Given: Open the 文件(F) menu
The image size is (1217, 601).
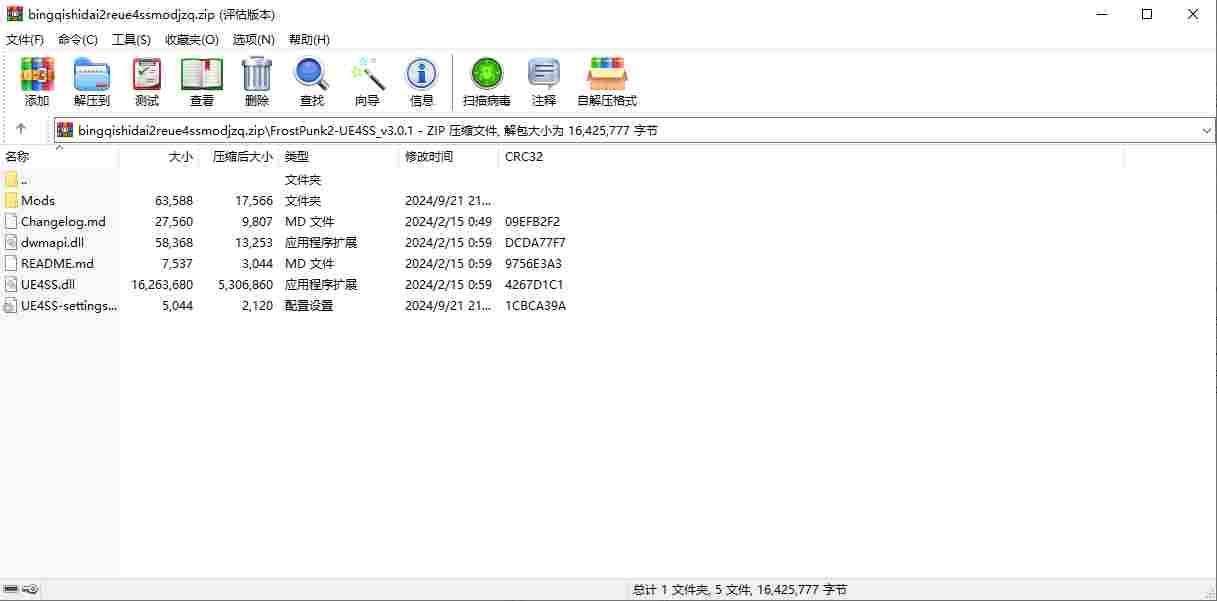Looking at the screenshot, I should 25,39.
